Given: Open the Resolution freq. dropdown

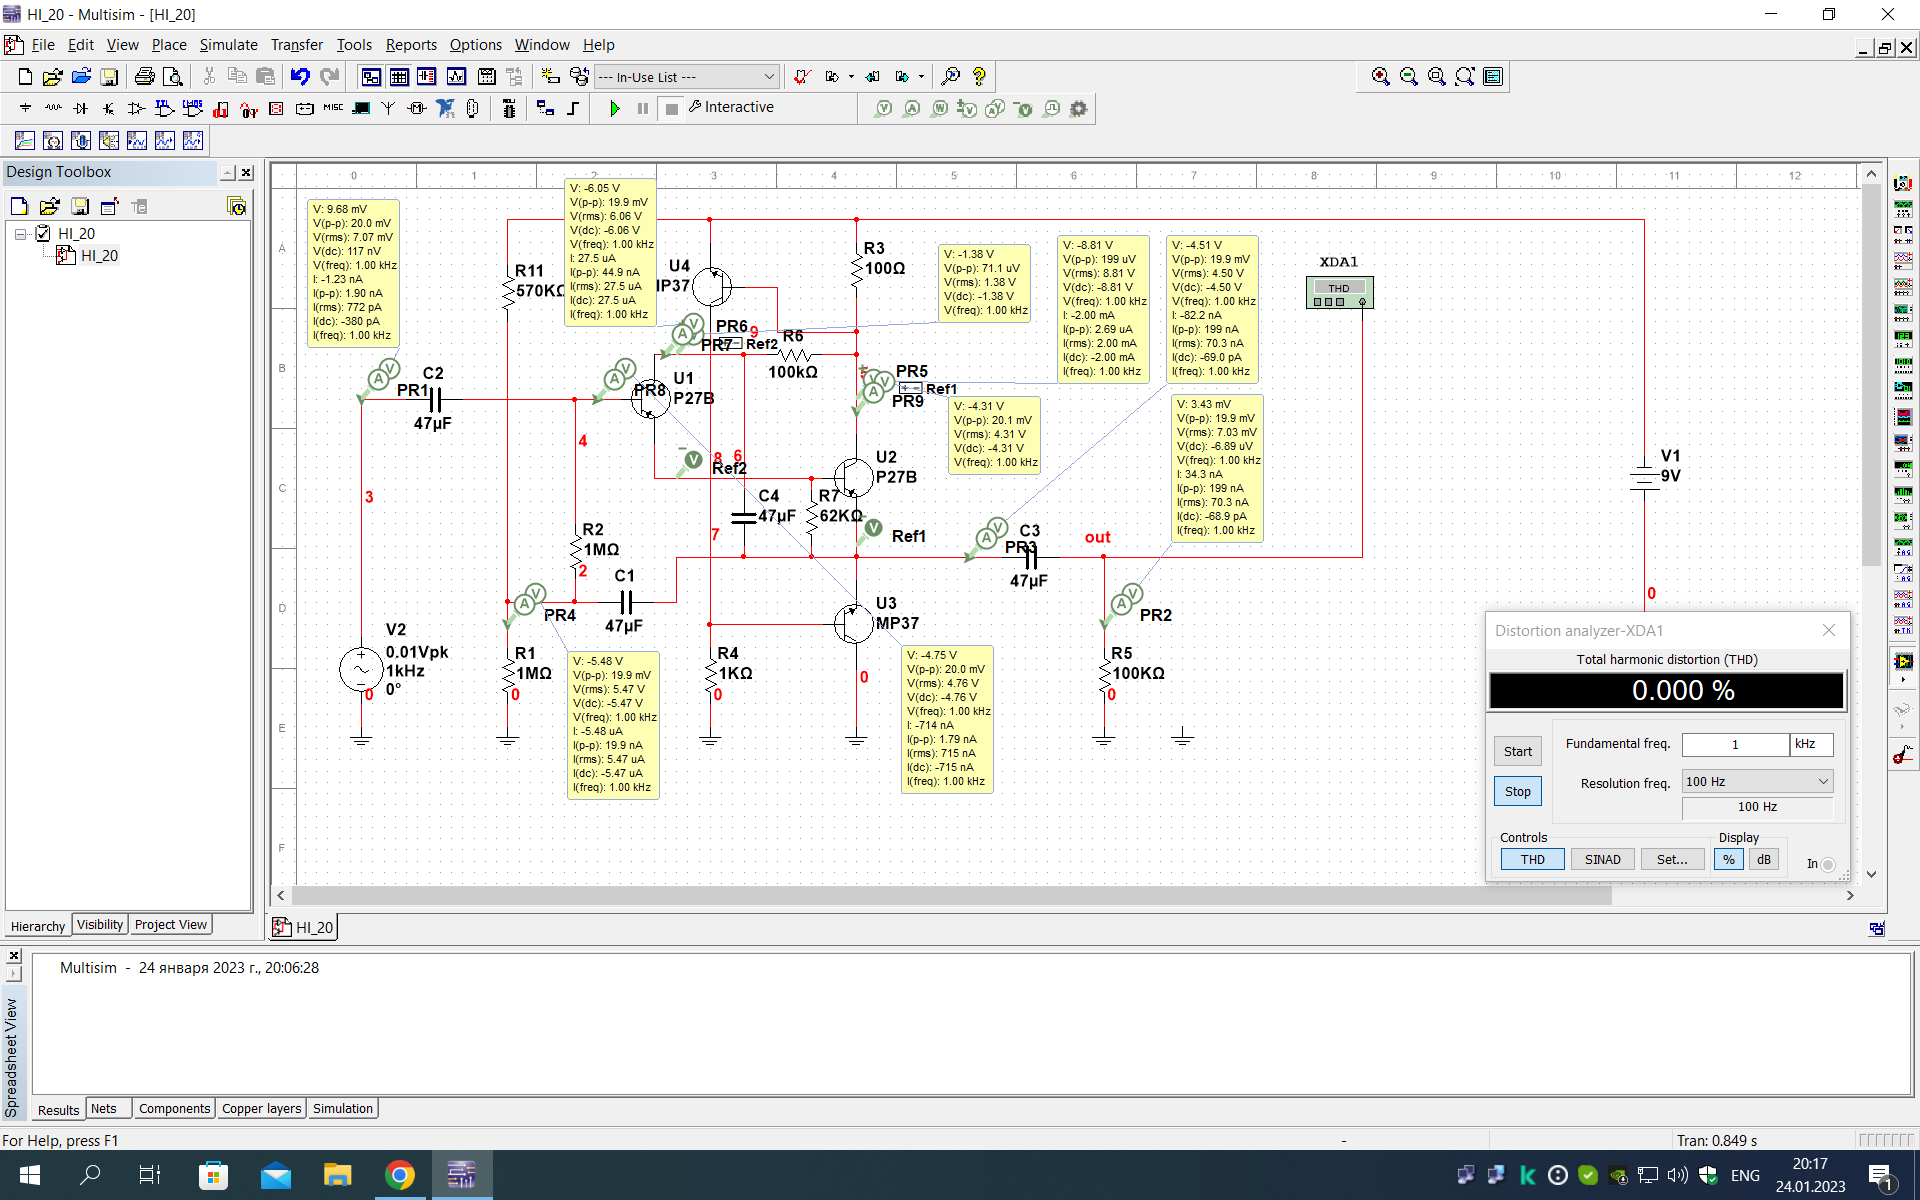Looking at the screenshot, I should 1757,782.
